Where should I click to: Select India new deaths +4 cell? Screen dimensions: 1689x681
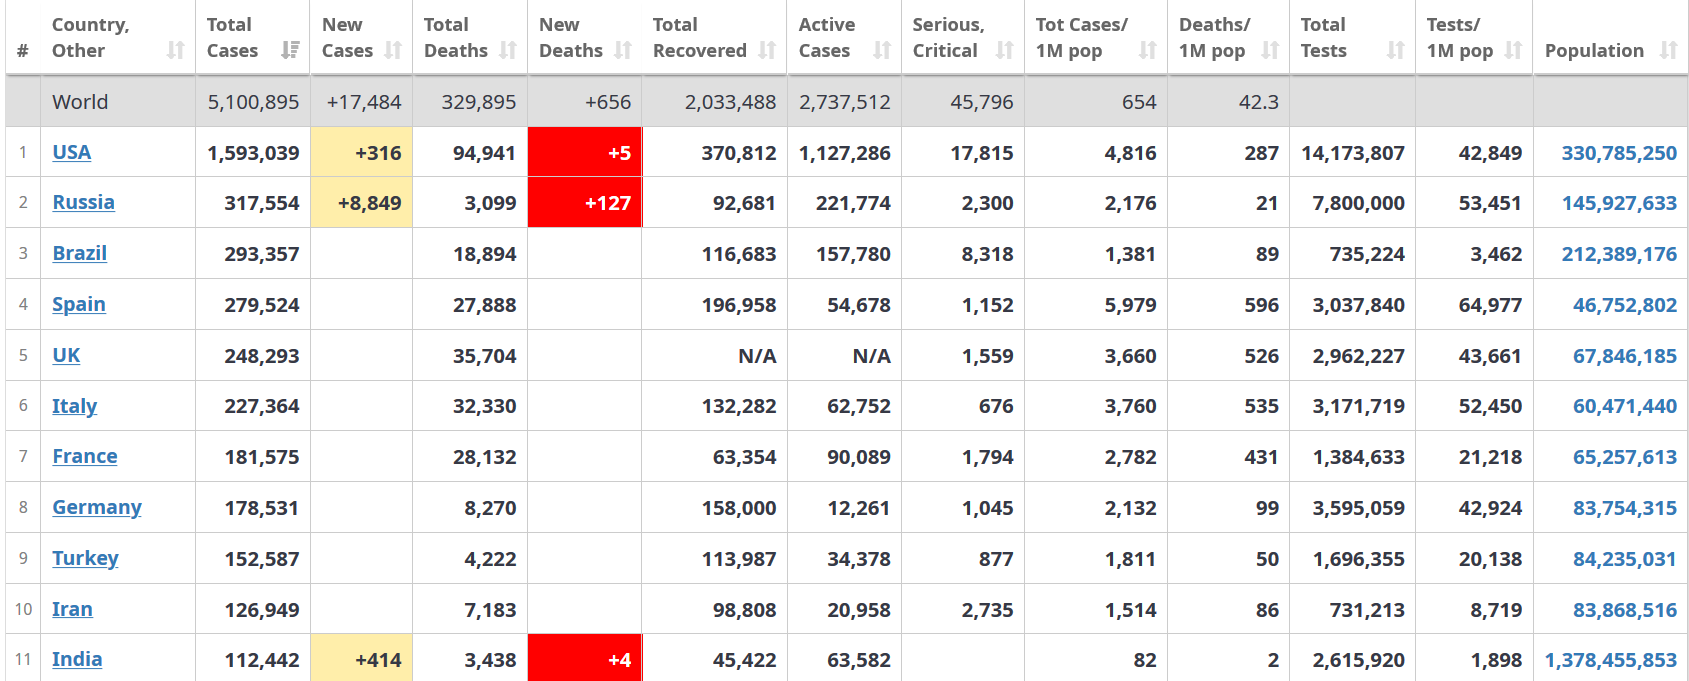pyautogui.click(x=585, y=658)
